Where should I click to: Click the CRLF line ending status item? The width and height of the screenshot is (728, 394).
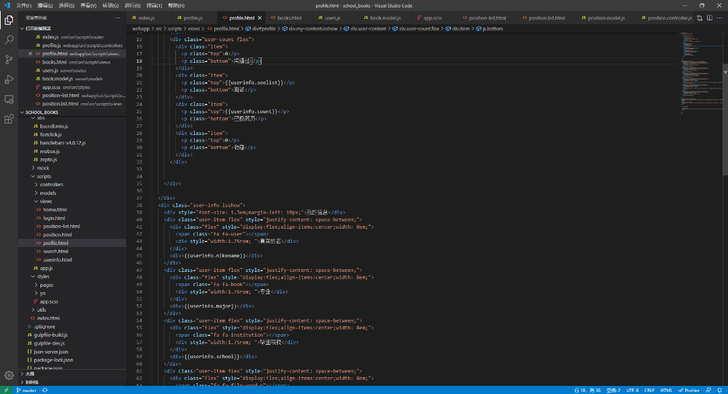point(649,390)
